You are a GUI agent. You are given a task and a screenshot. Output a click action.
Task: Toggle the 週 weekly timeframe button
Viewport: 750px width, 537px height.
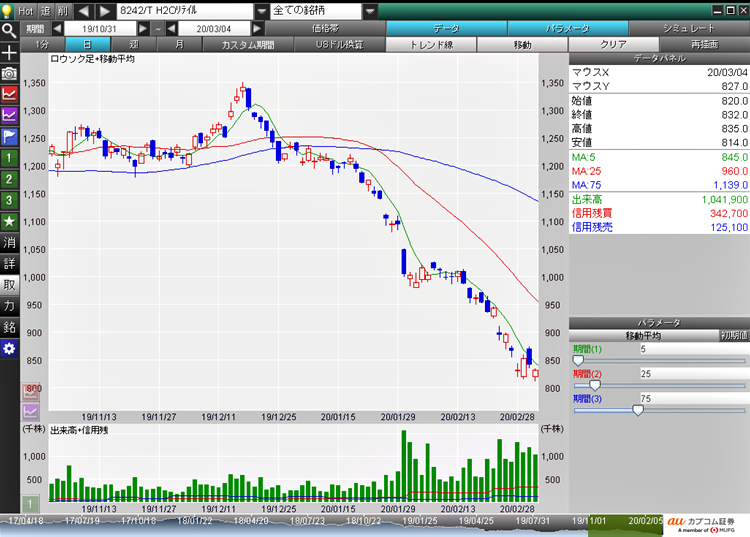pyautogui.click(x=134, y=45)
